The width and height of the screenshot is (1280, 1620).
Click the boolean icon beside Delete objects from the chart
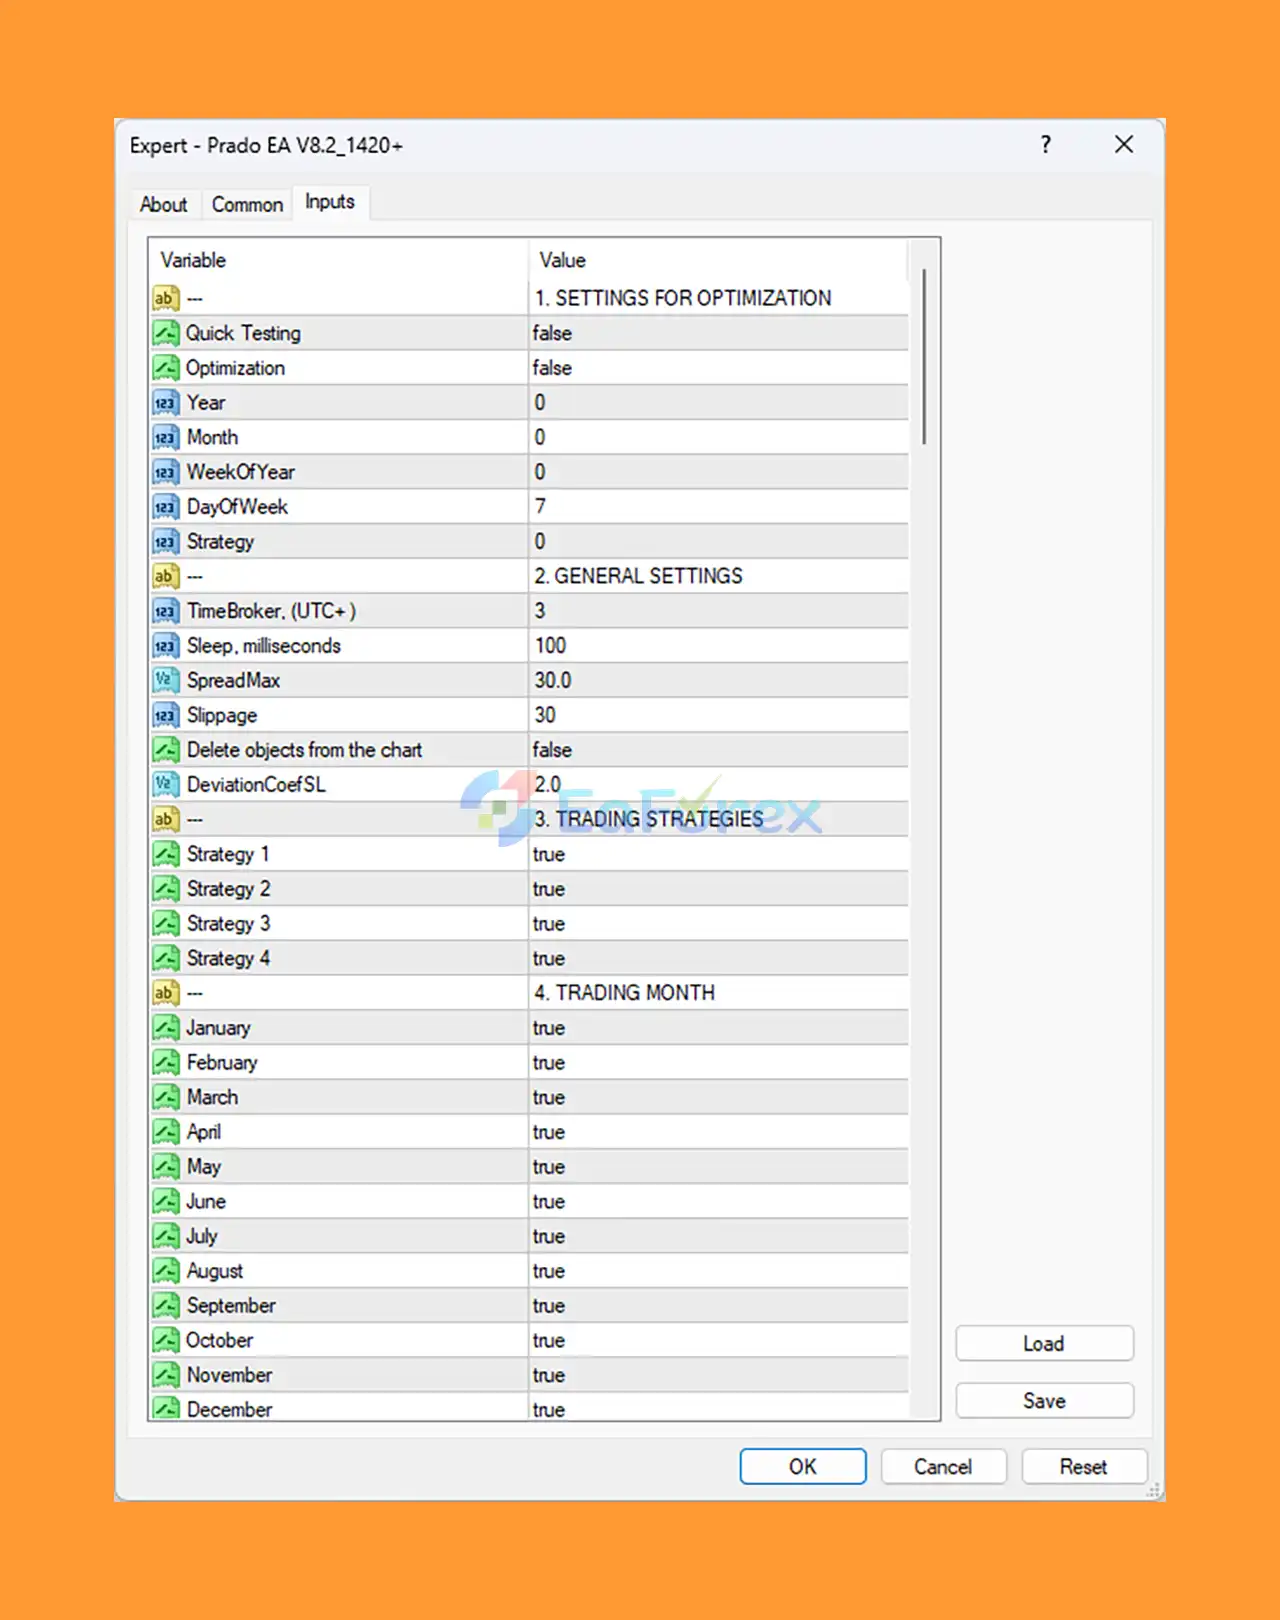(x=165, y=750)
